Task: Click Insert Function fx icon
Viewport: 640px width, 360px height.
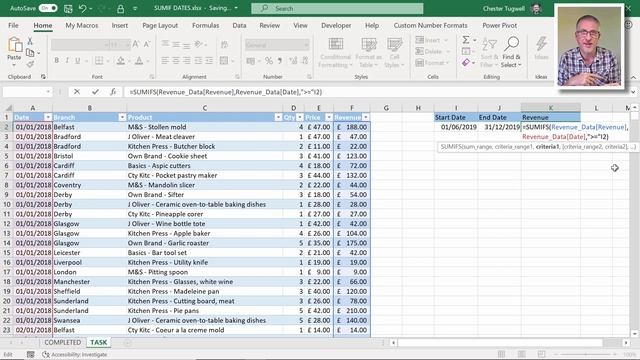Action: 113,92
